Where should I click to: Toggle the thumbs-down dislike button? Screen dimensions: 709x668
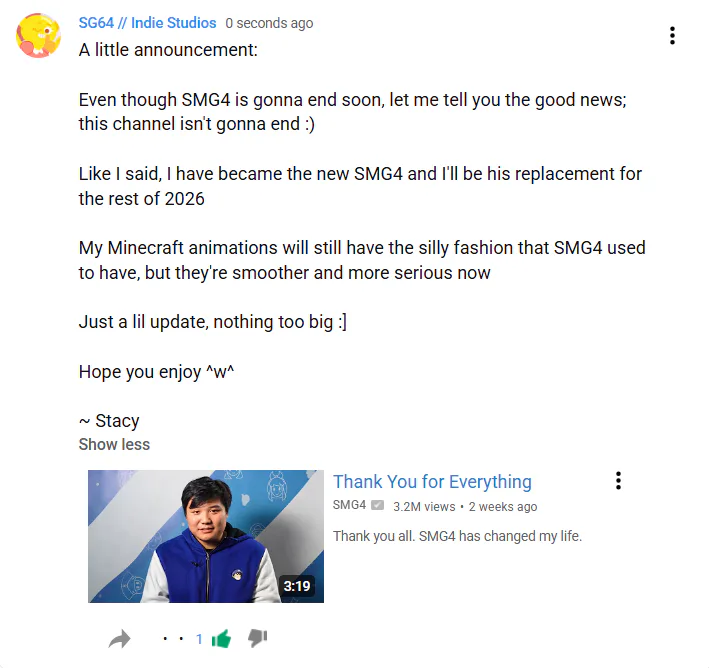pos(258,638)
